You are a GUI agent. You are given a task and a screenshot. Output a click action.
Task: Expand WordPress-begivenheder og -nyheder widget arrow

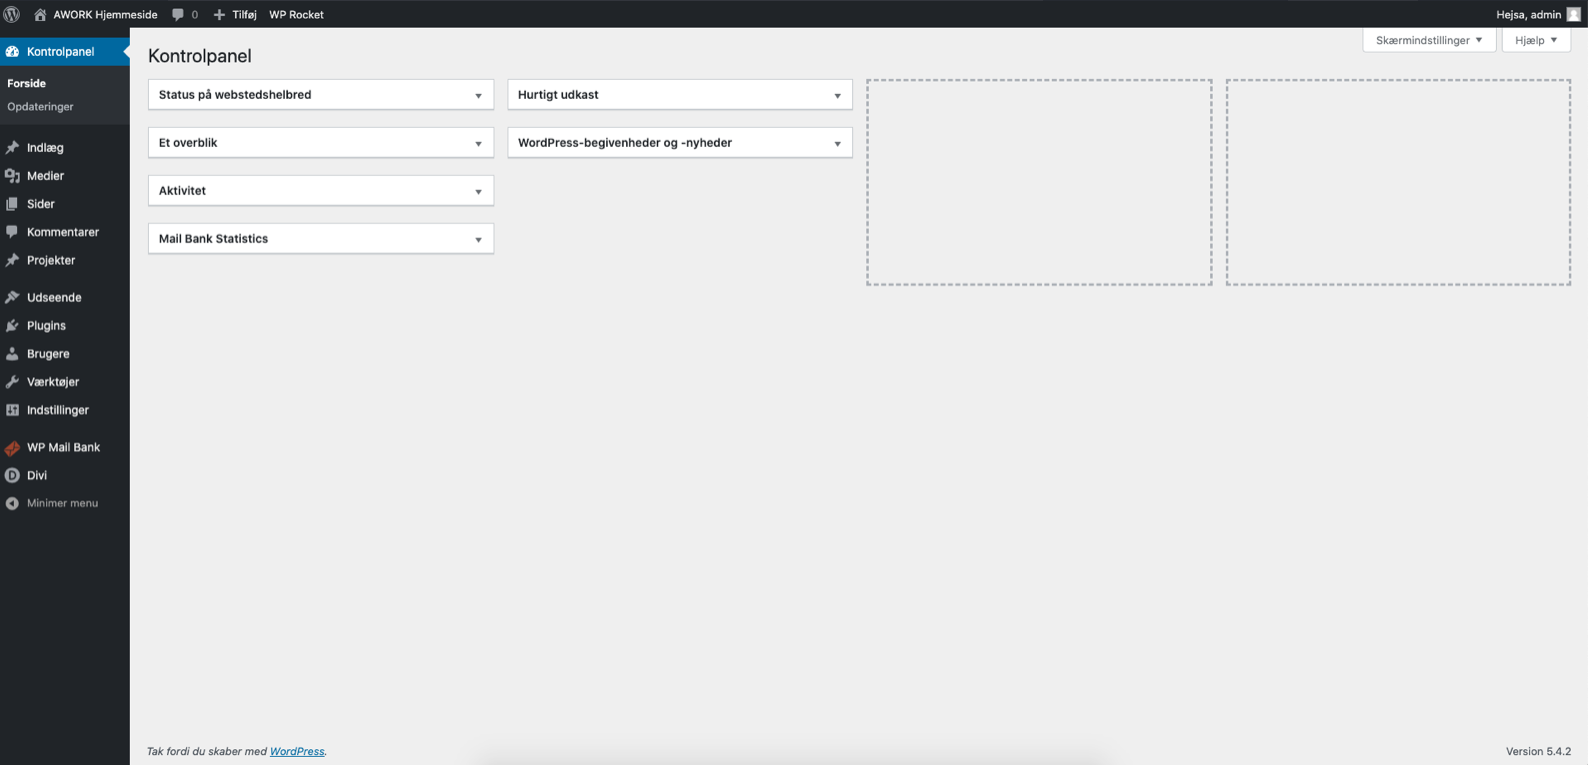pos(837,143)
